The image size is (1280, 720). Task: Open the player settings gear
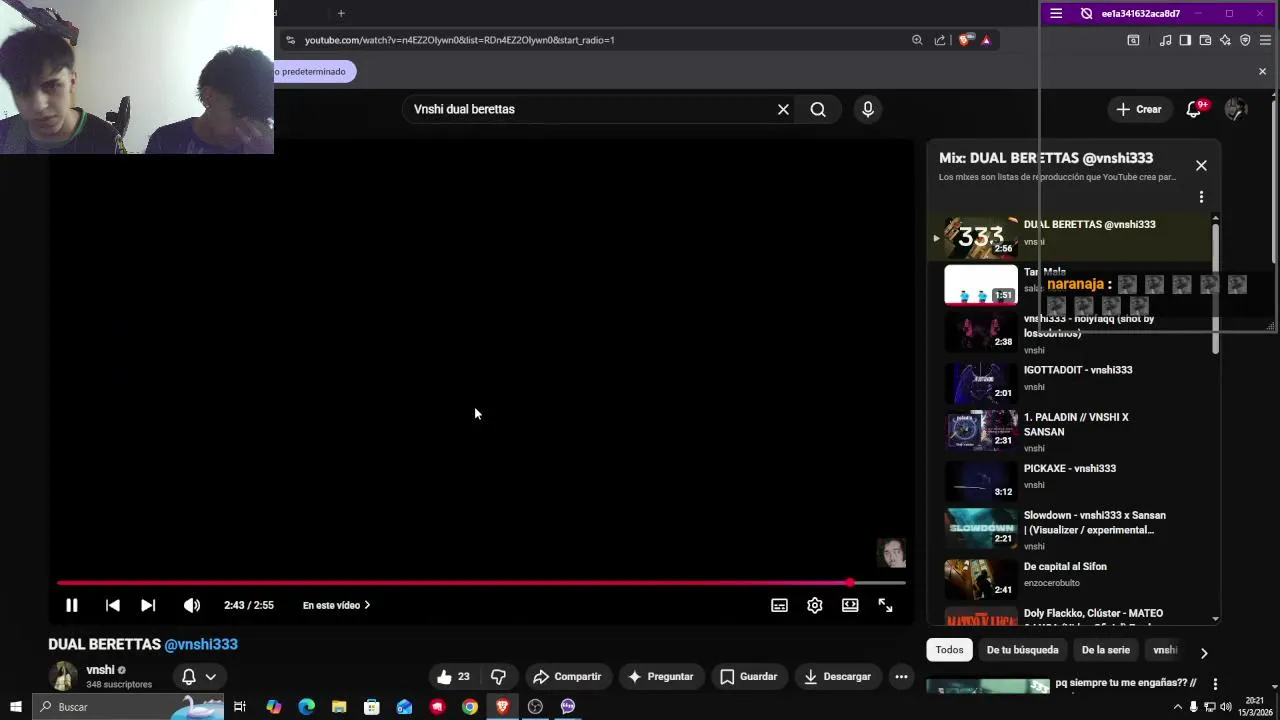(815, 605)
